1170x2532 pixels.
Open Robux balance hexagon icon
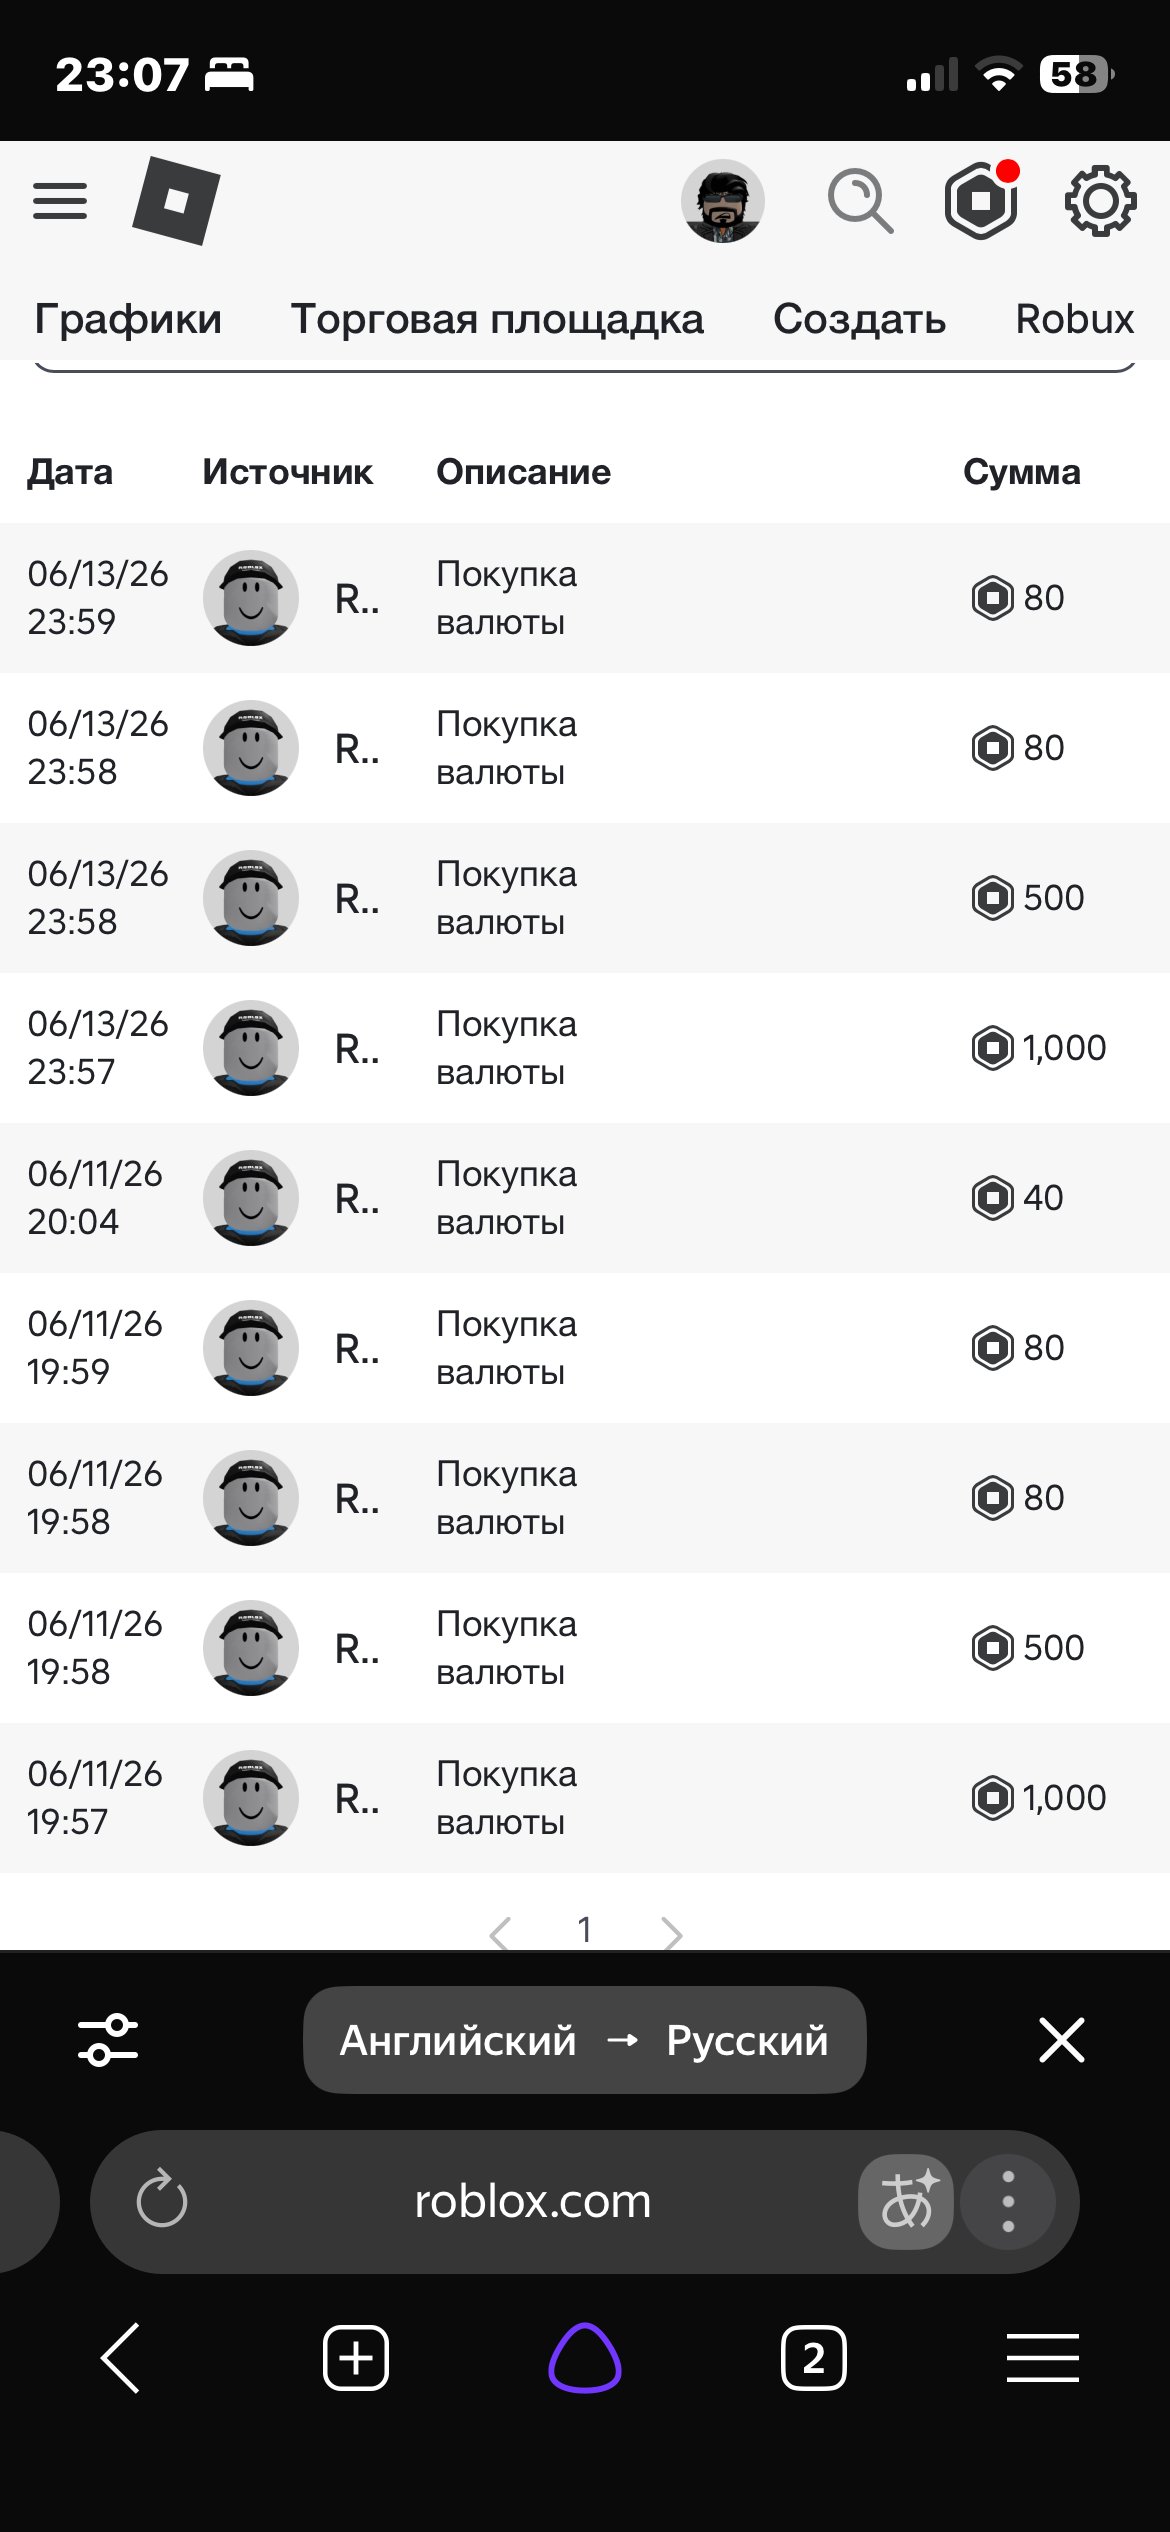coord(982,200)
